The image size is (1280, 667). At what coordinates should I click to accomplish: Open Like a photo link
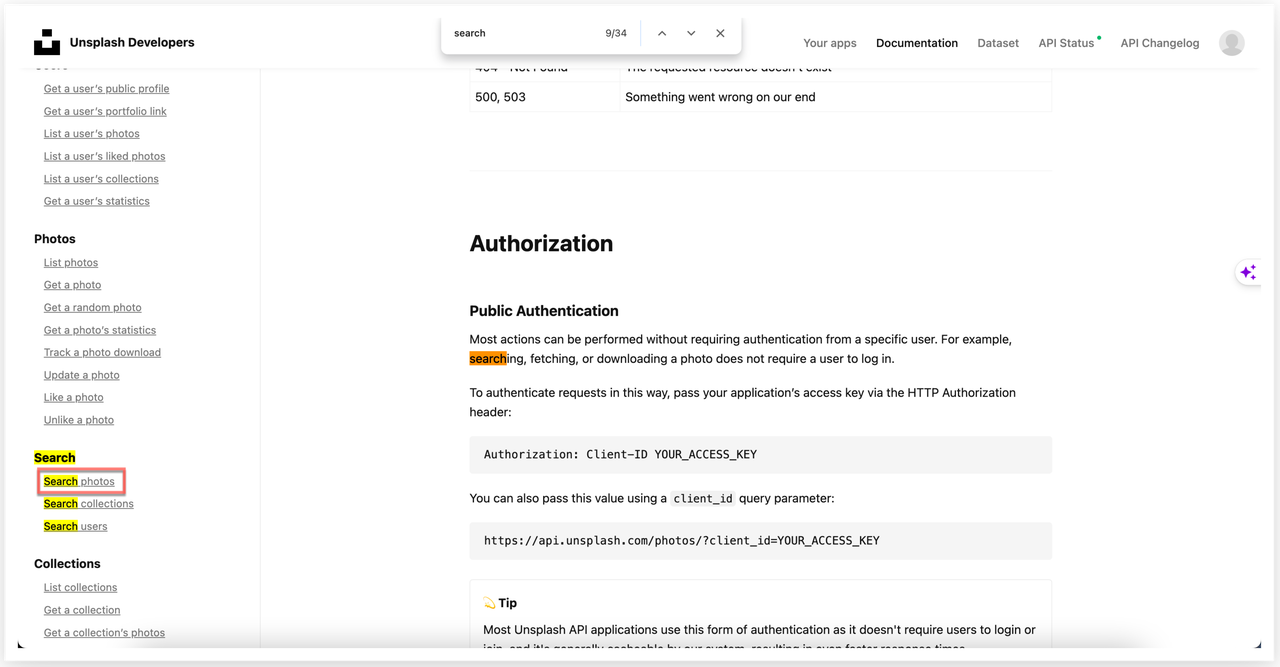click(73, 398)
